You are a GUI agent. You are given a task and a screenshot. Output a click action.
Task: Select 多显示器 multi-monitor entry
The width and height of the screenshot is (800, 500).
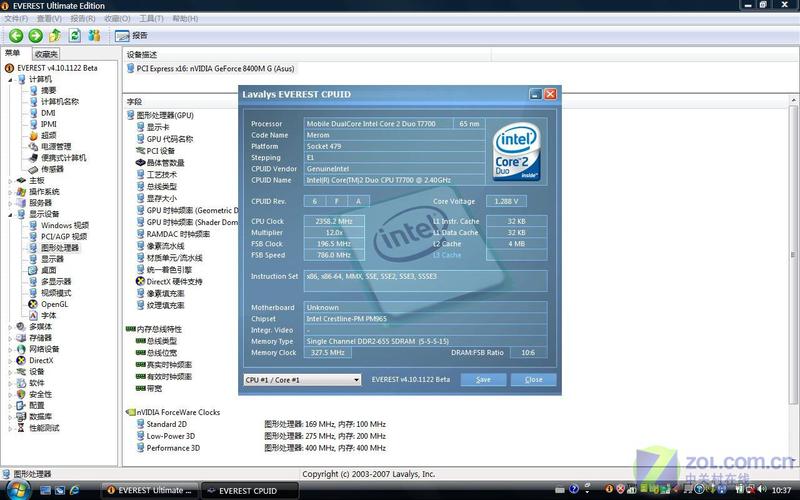point(56,281)
